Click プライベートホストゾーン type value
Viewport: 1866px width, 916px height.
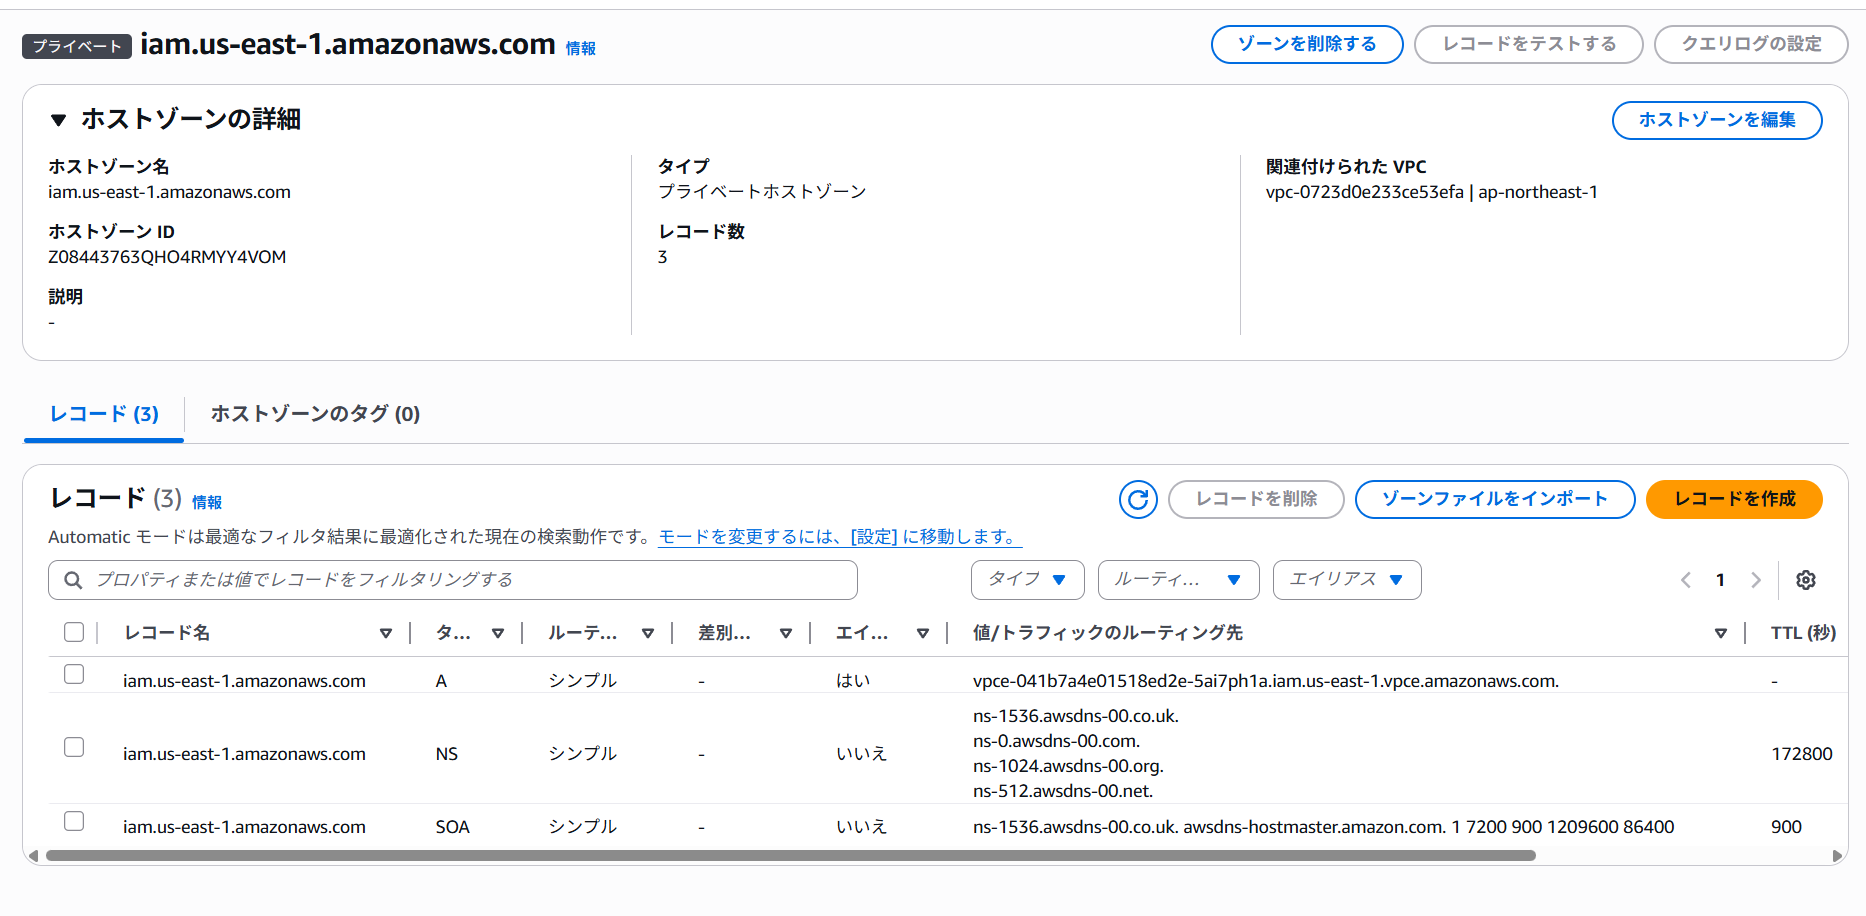coord(762,192)
